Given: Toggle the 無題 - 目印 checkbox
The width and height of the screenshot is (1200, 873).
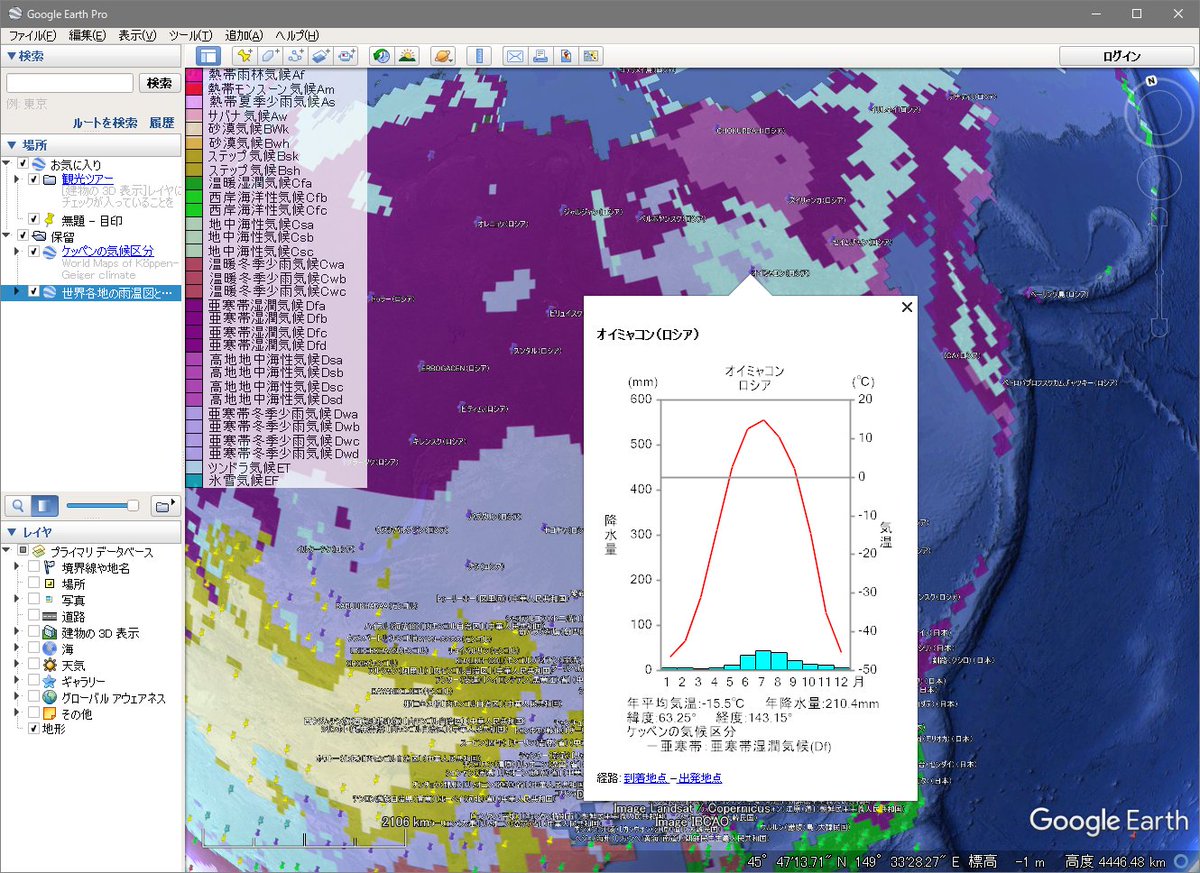Looking at the screenshot, I should pyautogui.click(x=34, y=219).
